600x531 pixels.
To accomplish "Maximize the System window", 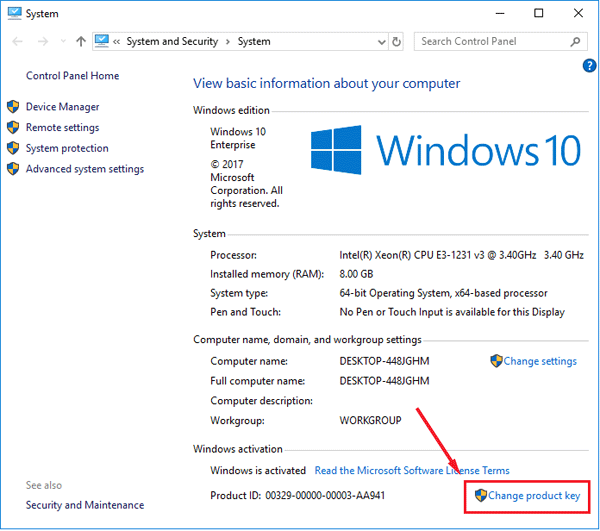I will [x=539, y=13].
